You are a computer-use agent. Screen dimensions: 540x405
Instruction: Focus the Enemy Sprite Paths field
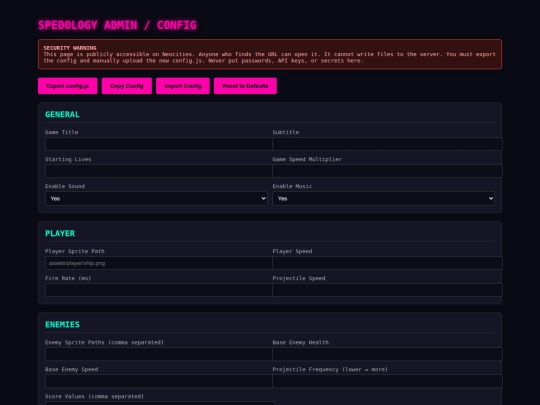159,354
